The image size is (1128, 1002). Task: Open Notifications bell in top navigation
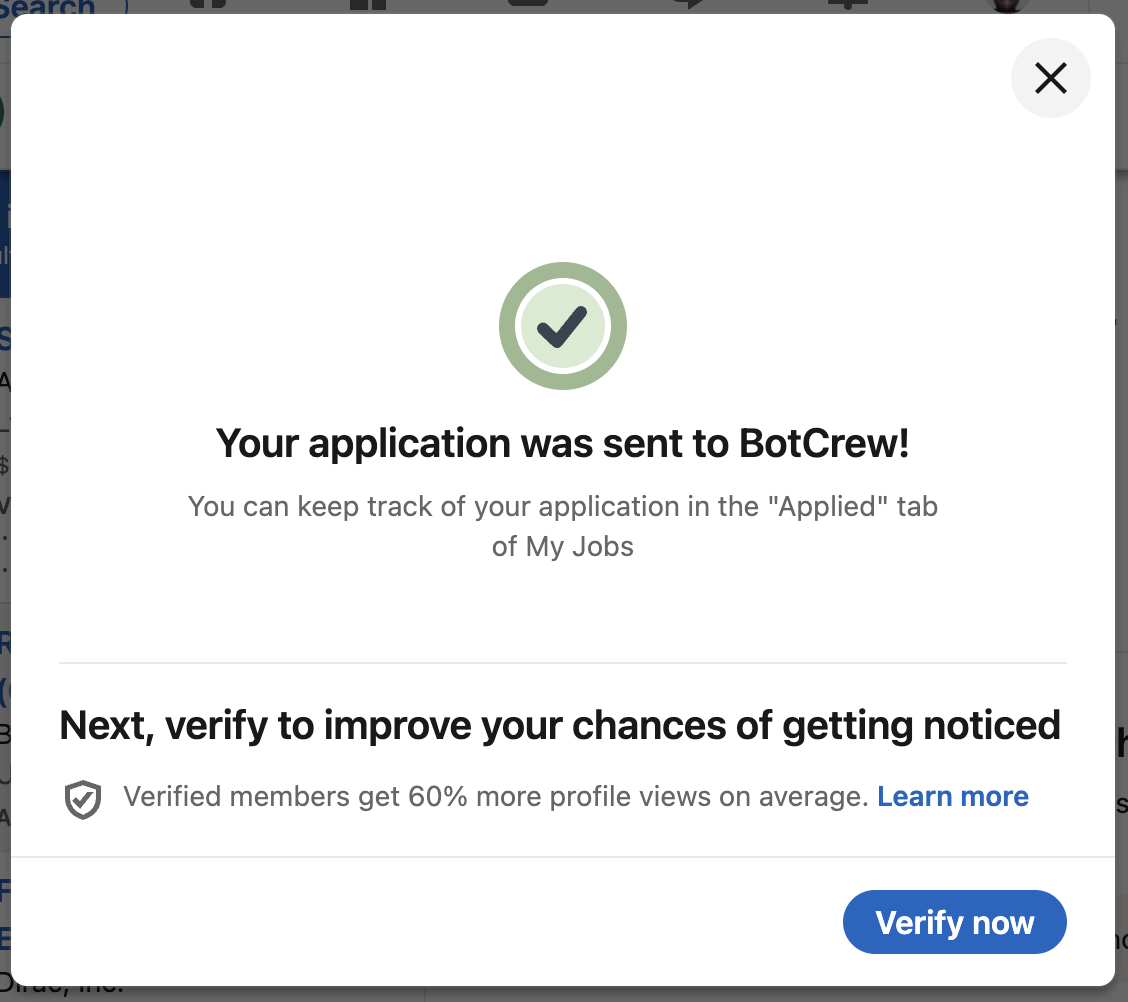point(849,4)
